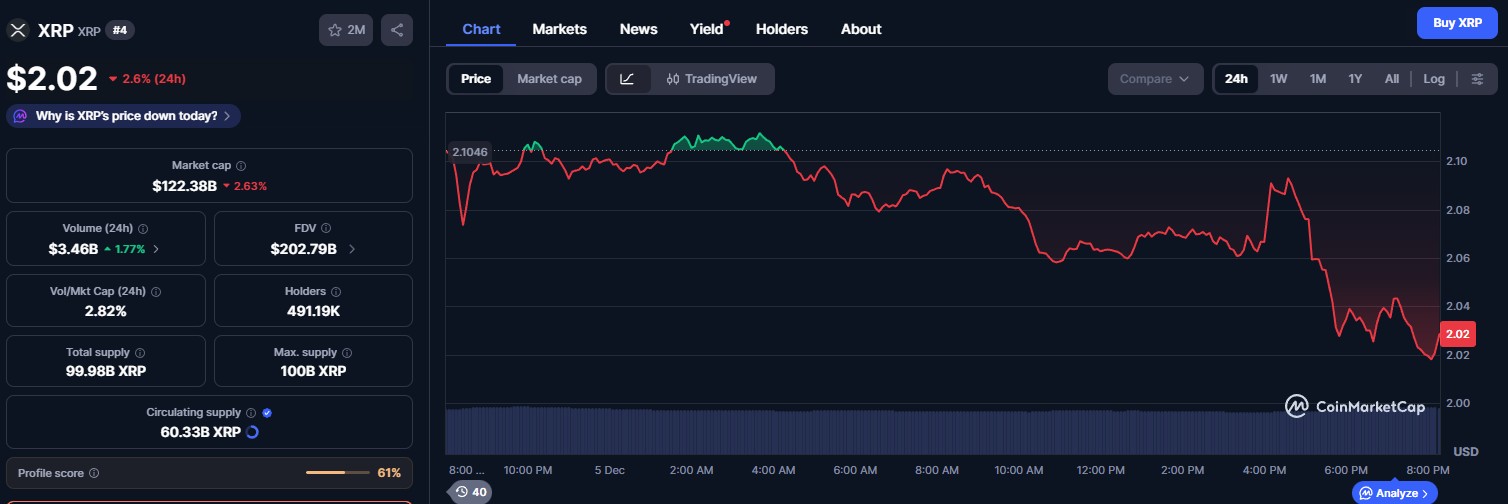Click the XRP logo icon
The image size is (1508, 504).
[x=17, y=30]
